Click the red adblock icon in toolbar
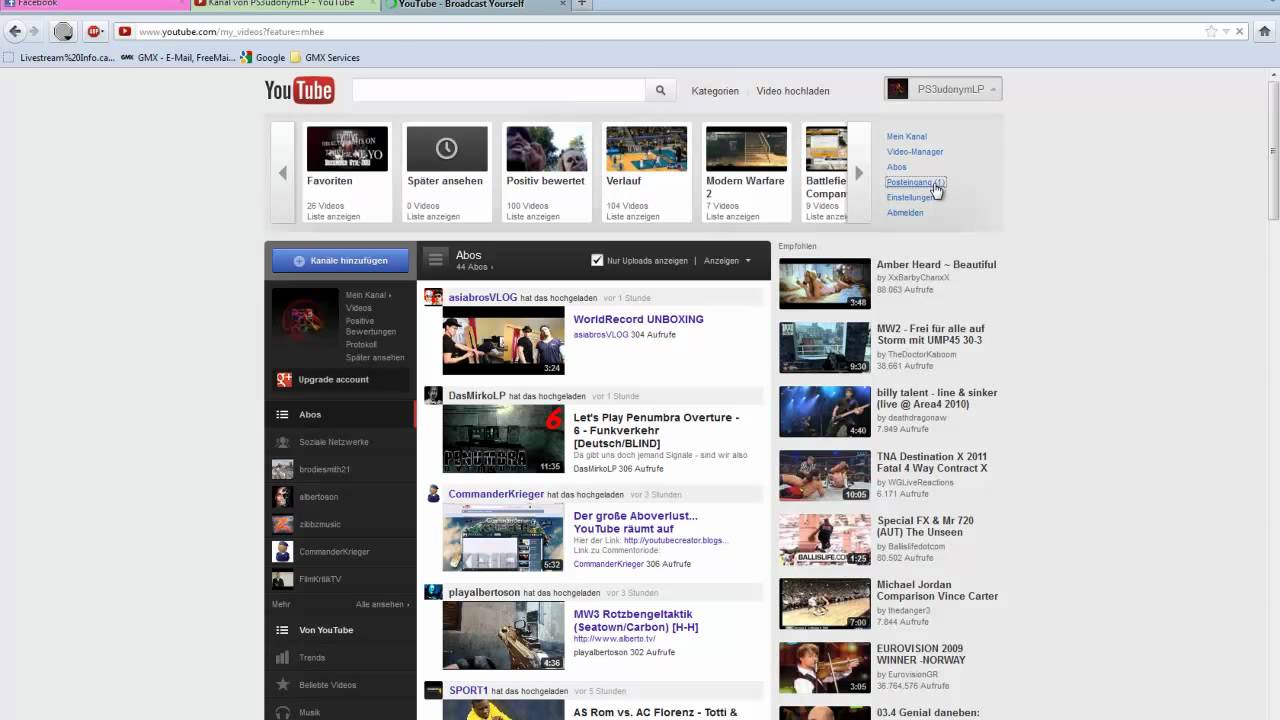 [x=95, y=31]
